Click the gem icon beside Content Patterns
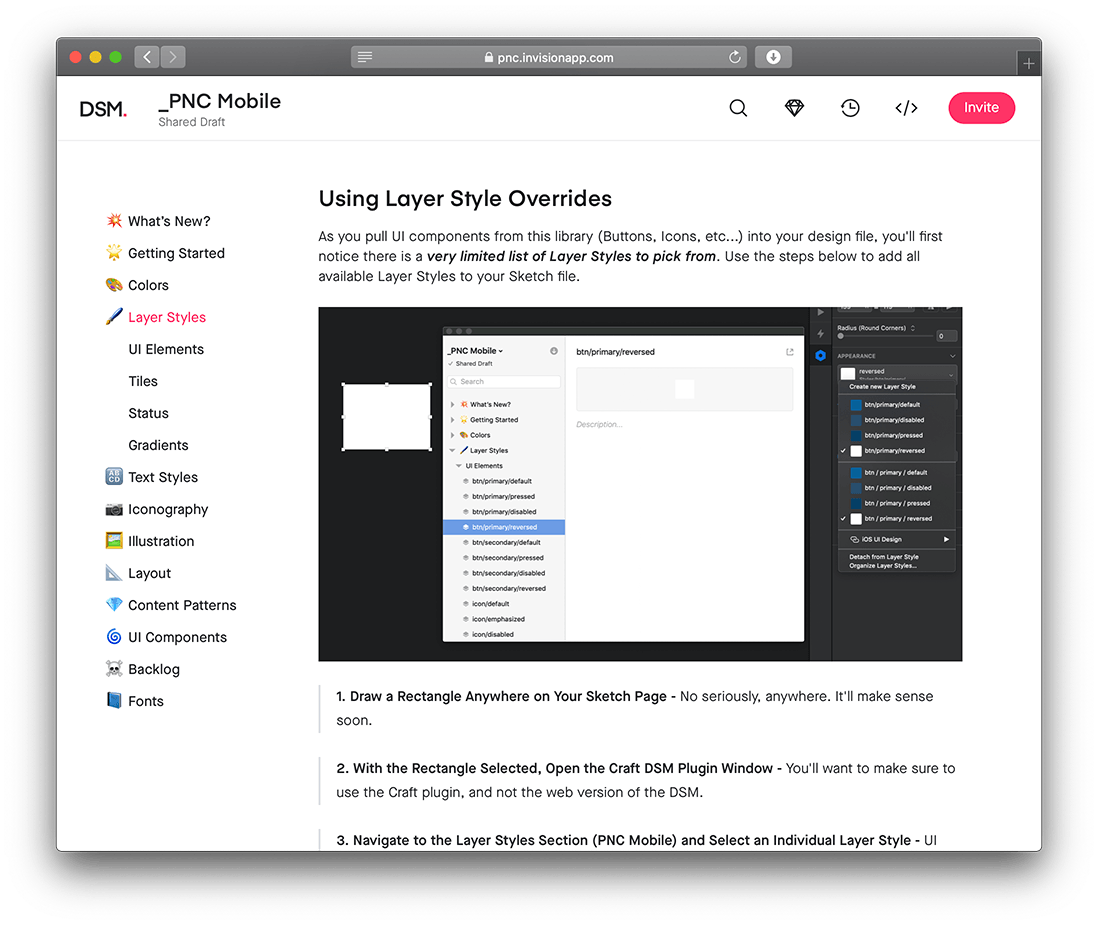The image size is (1097, 925). [114, 605]
